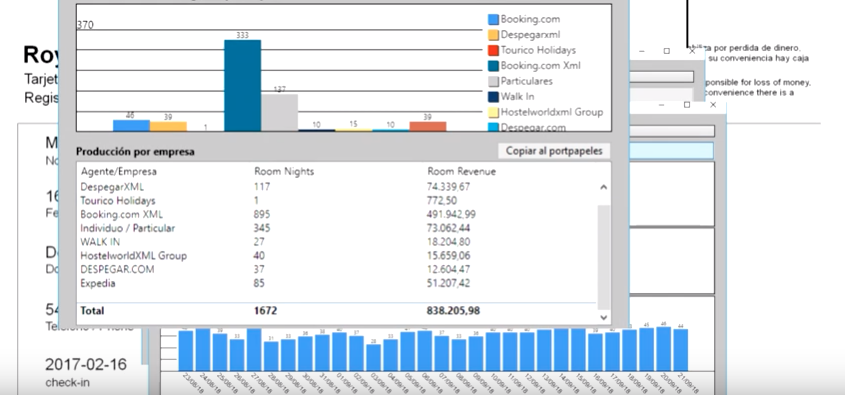This screenshot has height=395, width=845.
Task: Copy data with Copiar al portpapeles
Action: click(x=554, y=151)
